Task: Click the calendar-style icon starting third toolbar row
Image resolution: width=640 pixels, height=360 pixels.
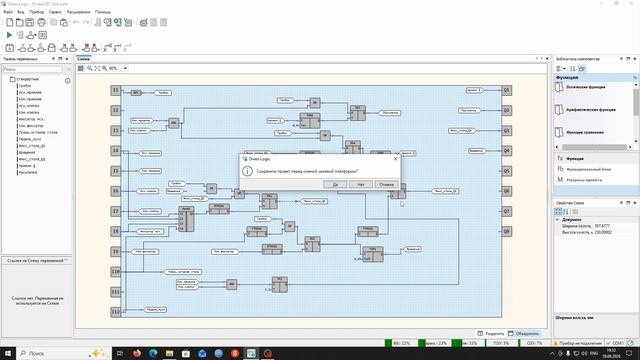Action: [9, 48]
